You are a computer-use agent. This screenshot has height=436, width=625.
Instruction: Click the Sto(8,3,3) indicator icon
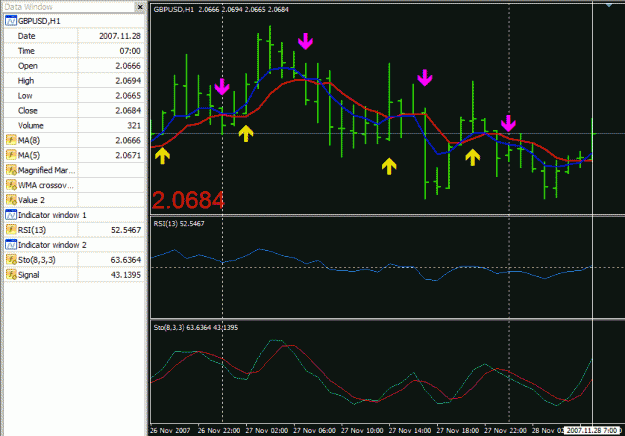point(11,260)
